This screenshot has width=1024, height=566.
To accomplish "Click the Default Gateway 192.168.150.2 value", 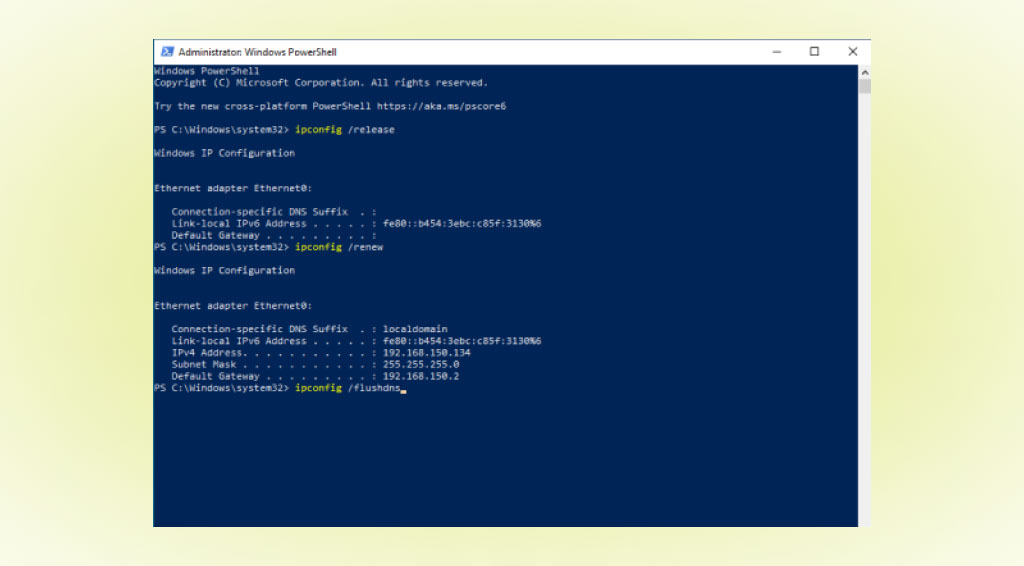I will point(421,377).
